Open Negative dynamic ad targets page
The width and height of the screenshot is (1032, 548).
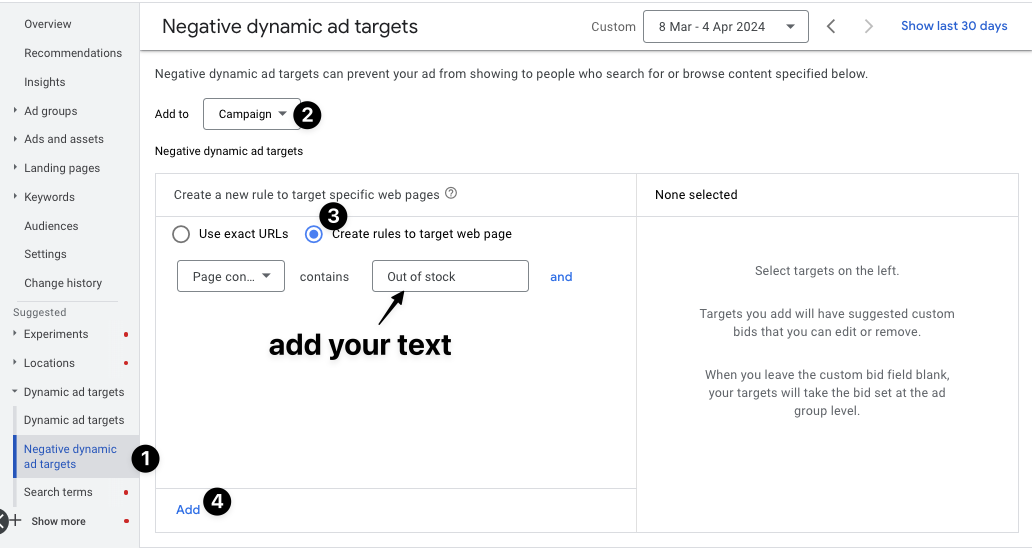pyautogui.click(x=70, y=457)
